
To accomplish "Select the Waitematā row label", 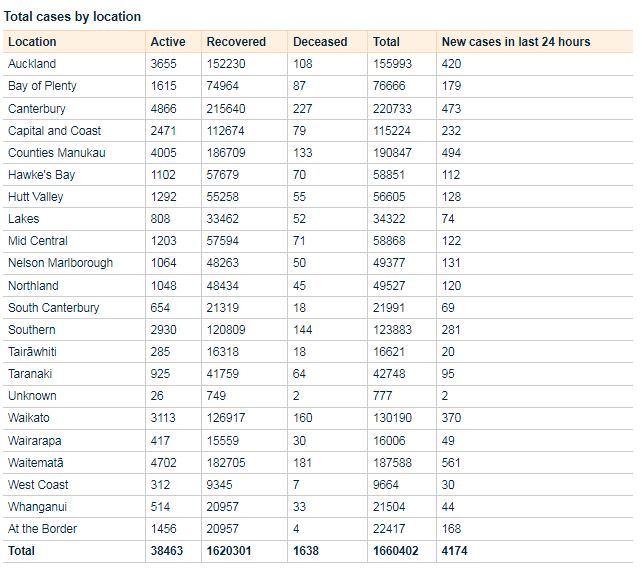I will 35,462.
